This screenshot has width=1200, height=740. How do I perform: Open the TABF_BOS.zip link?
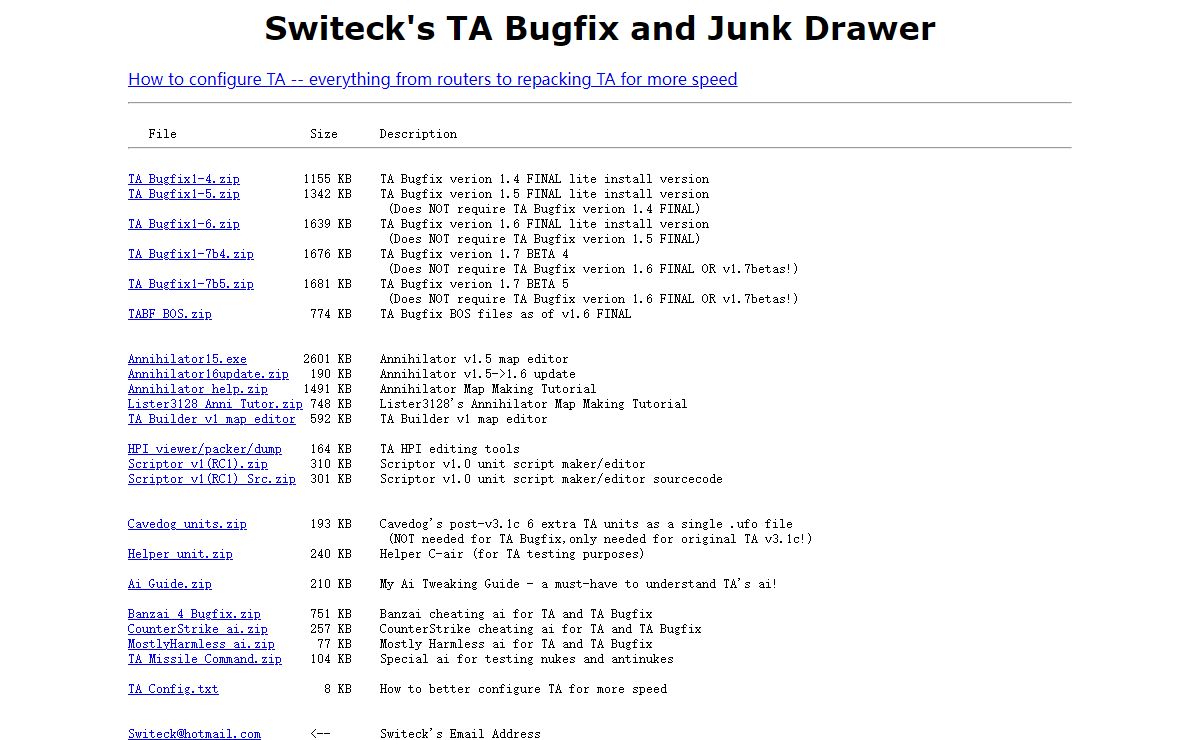pos(170,314)
